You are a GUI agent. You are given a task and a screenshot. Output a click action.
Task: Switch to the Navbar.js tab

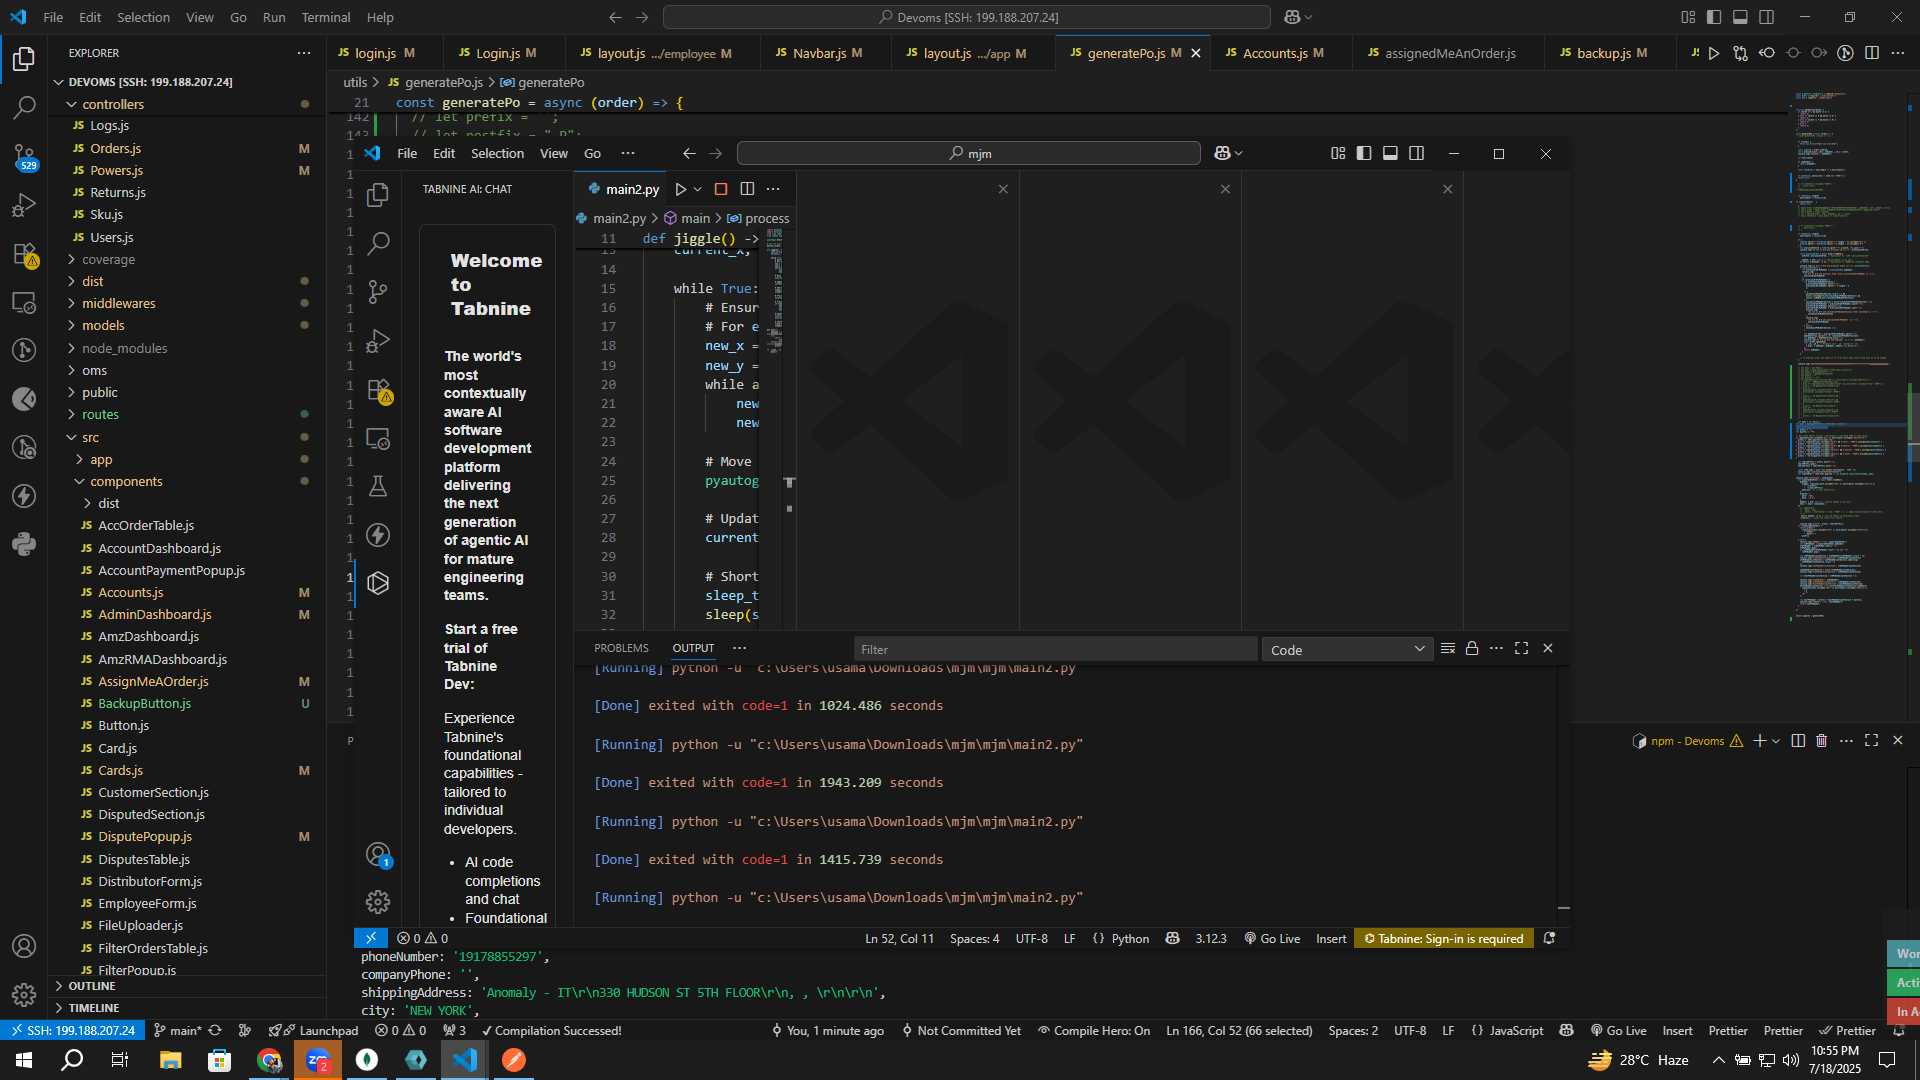click(x=825, y=53)
